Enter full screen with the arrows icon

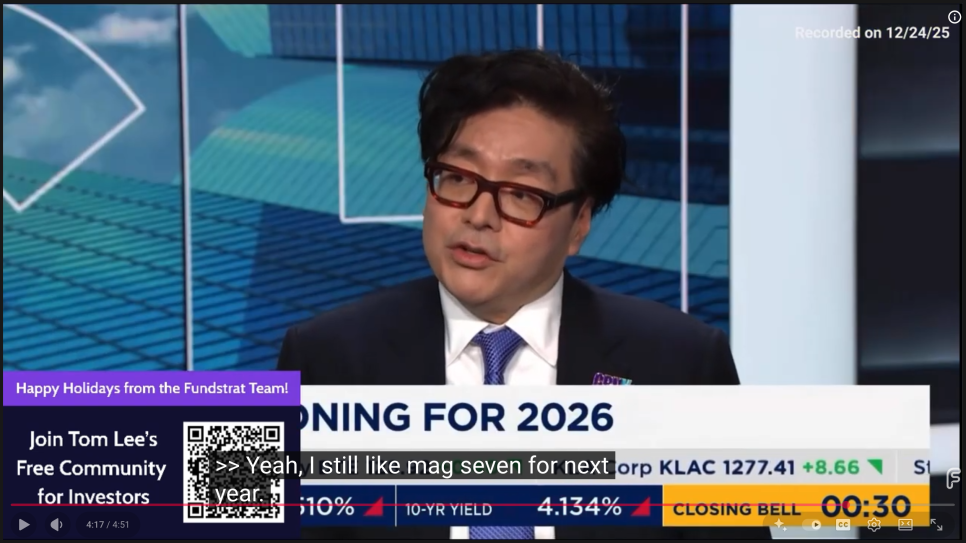[936, 525]
